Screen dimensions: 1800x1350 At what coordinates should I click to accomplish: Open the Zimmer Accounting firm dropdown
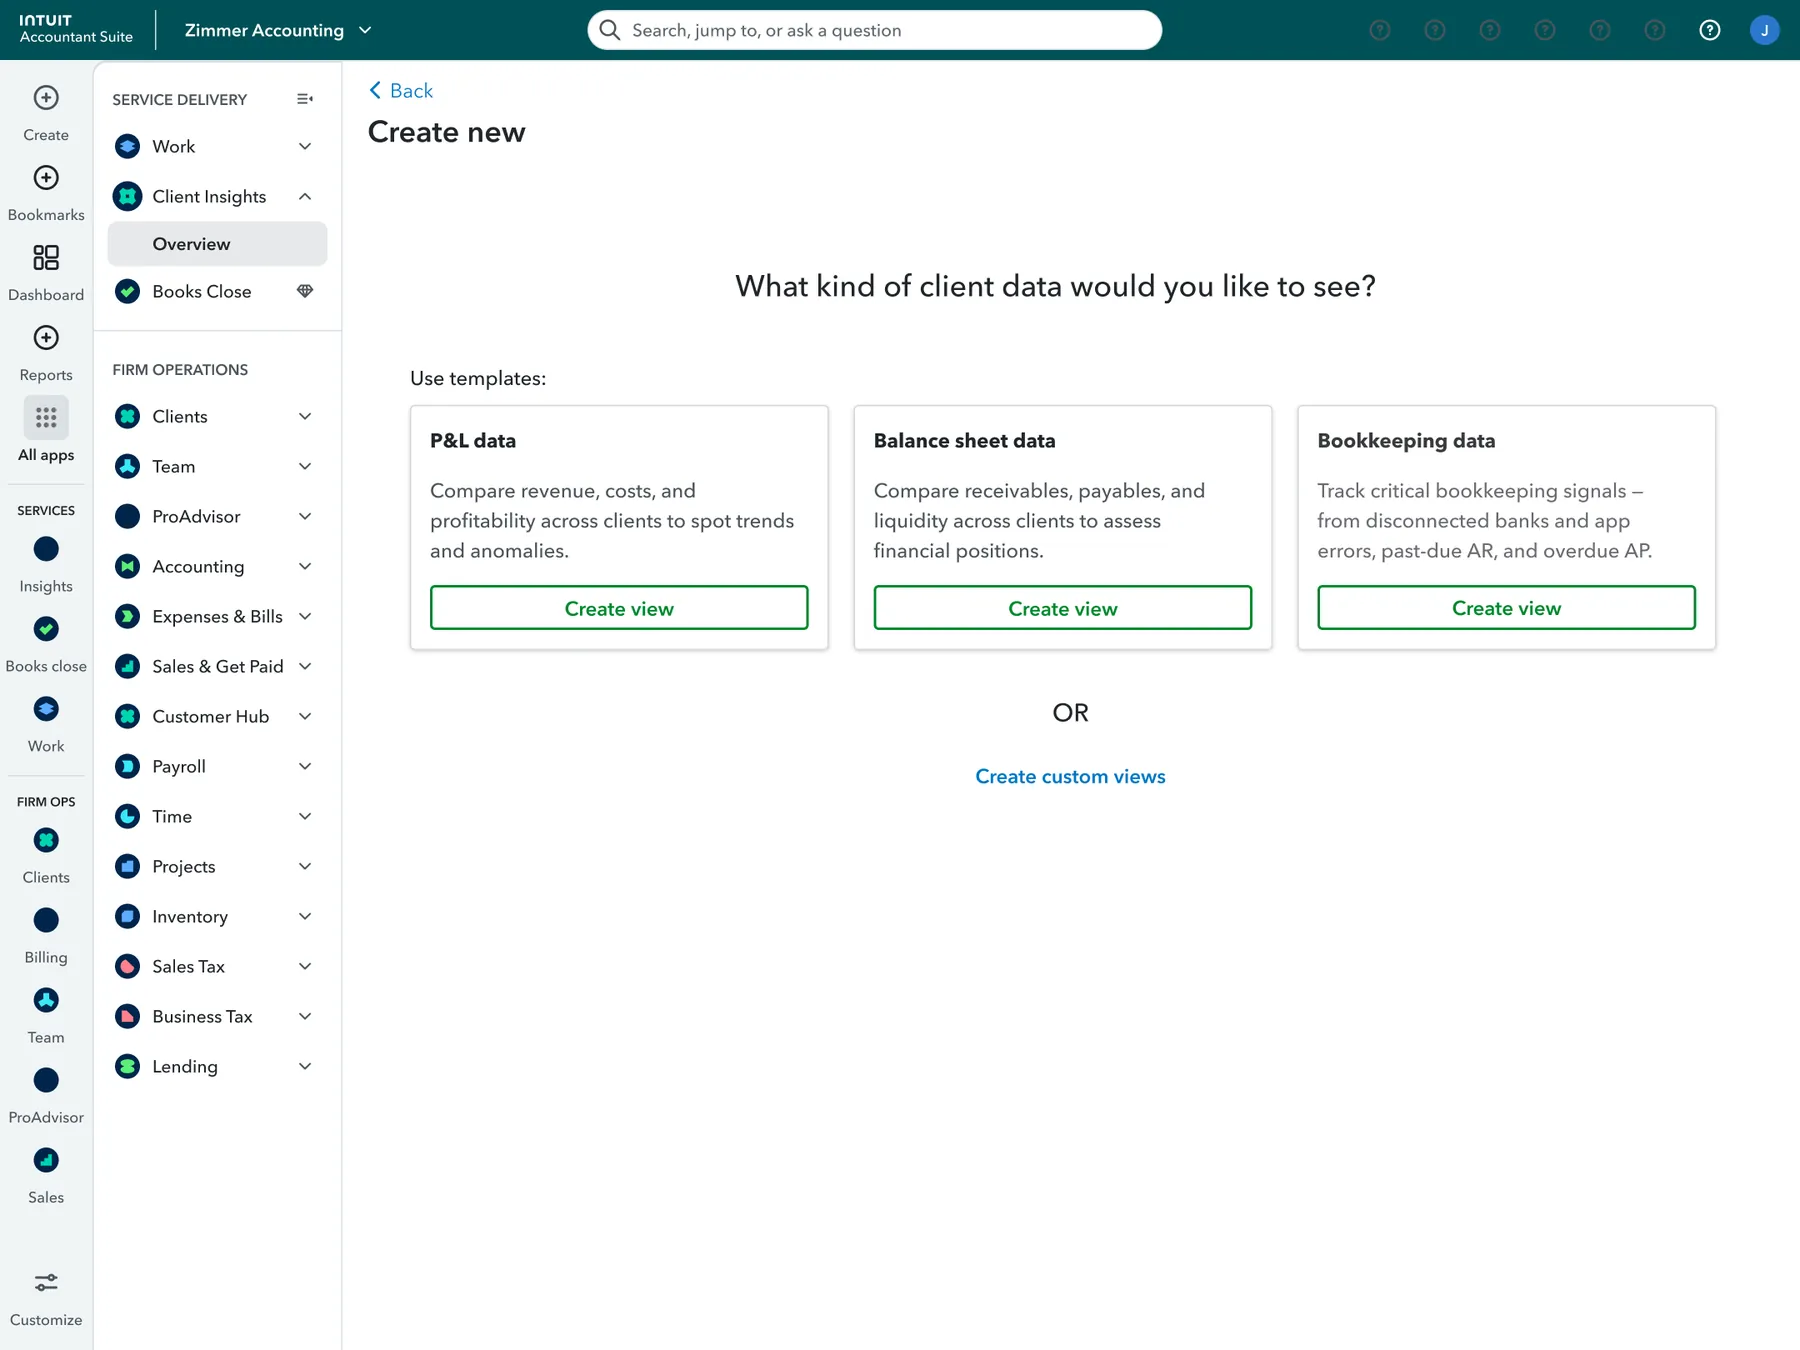pos(278,30)
